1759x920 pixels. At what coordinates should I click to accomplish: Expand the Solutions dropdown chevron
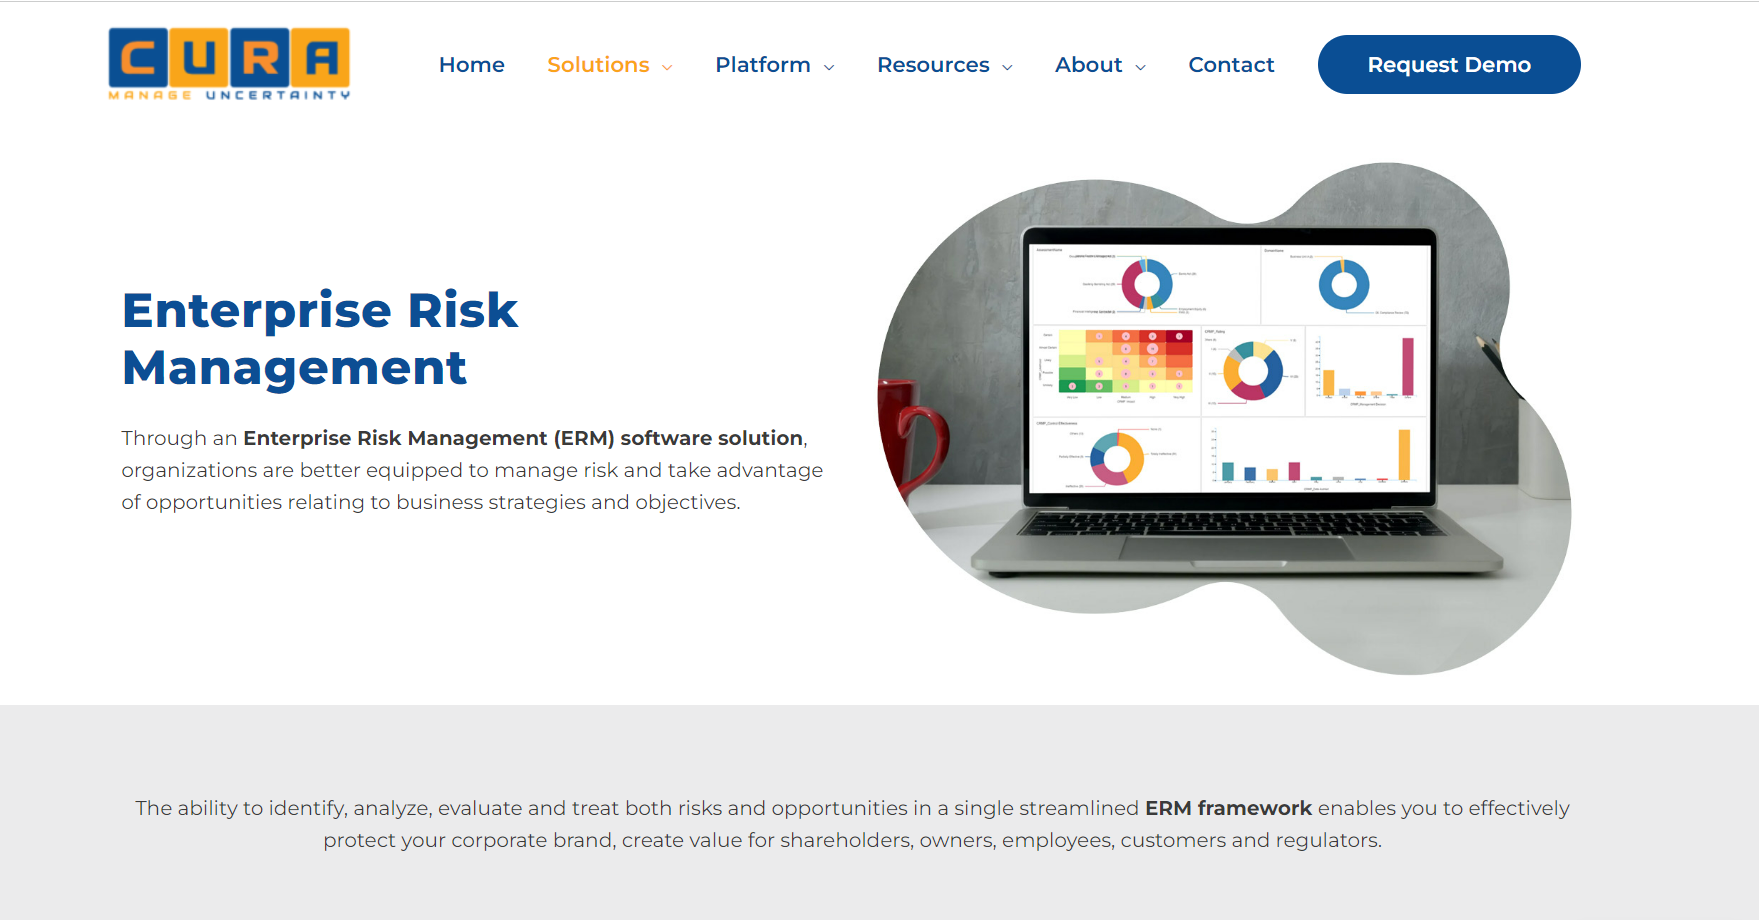click(x=667, y=66)
